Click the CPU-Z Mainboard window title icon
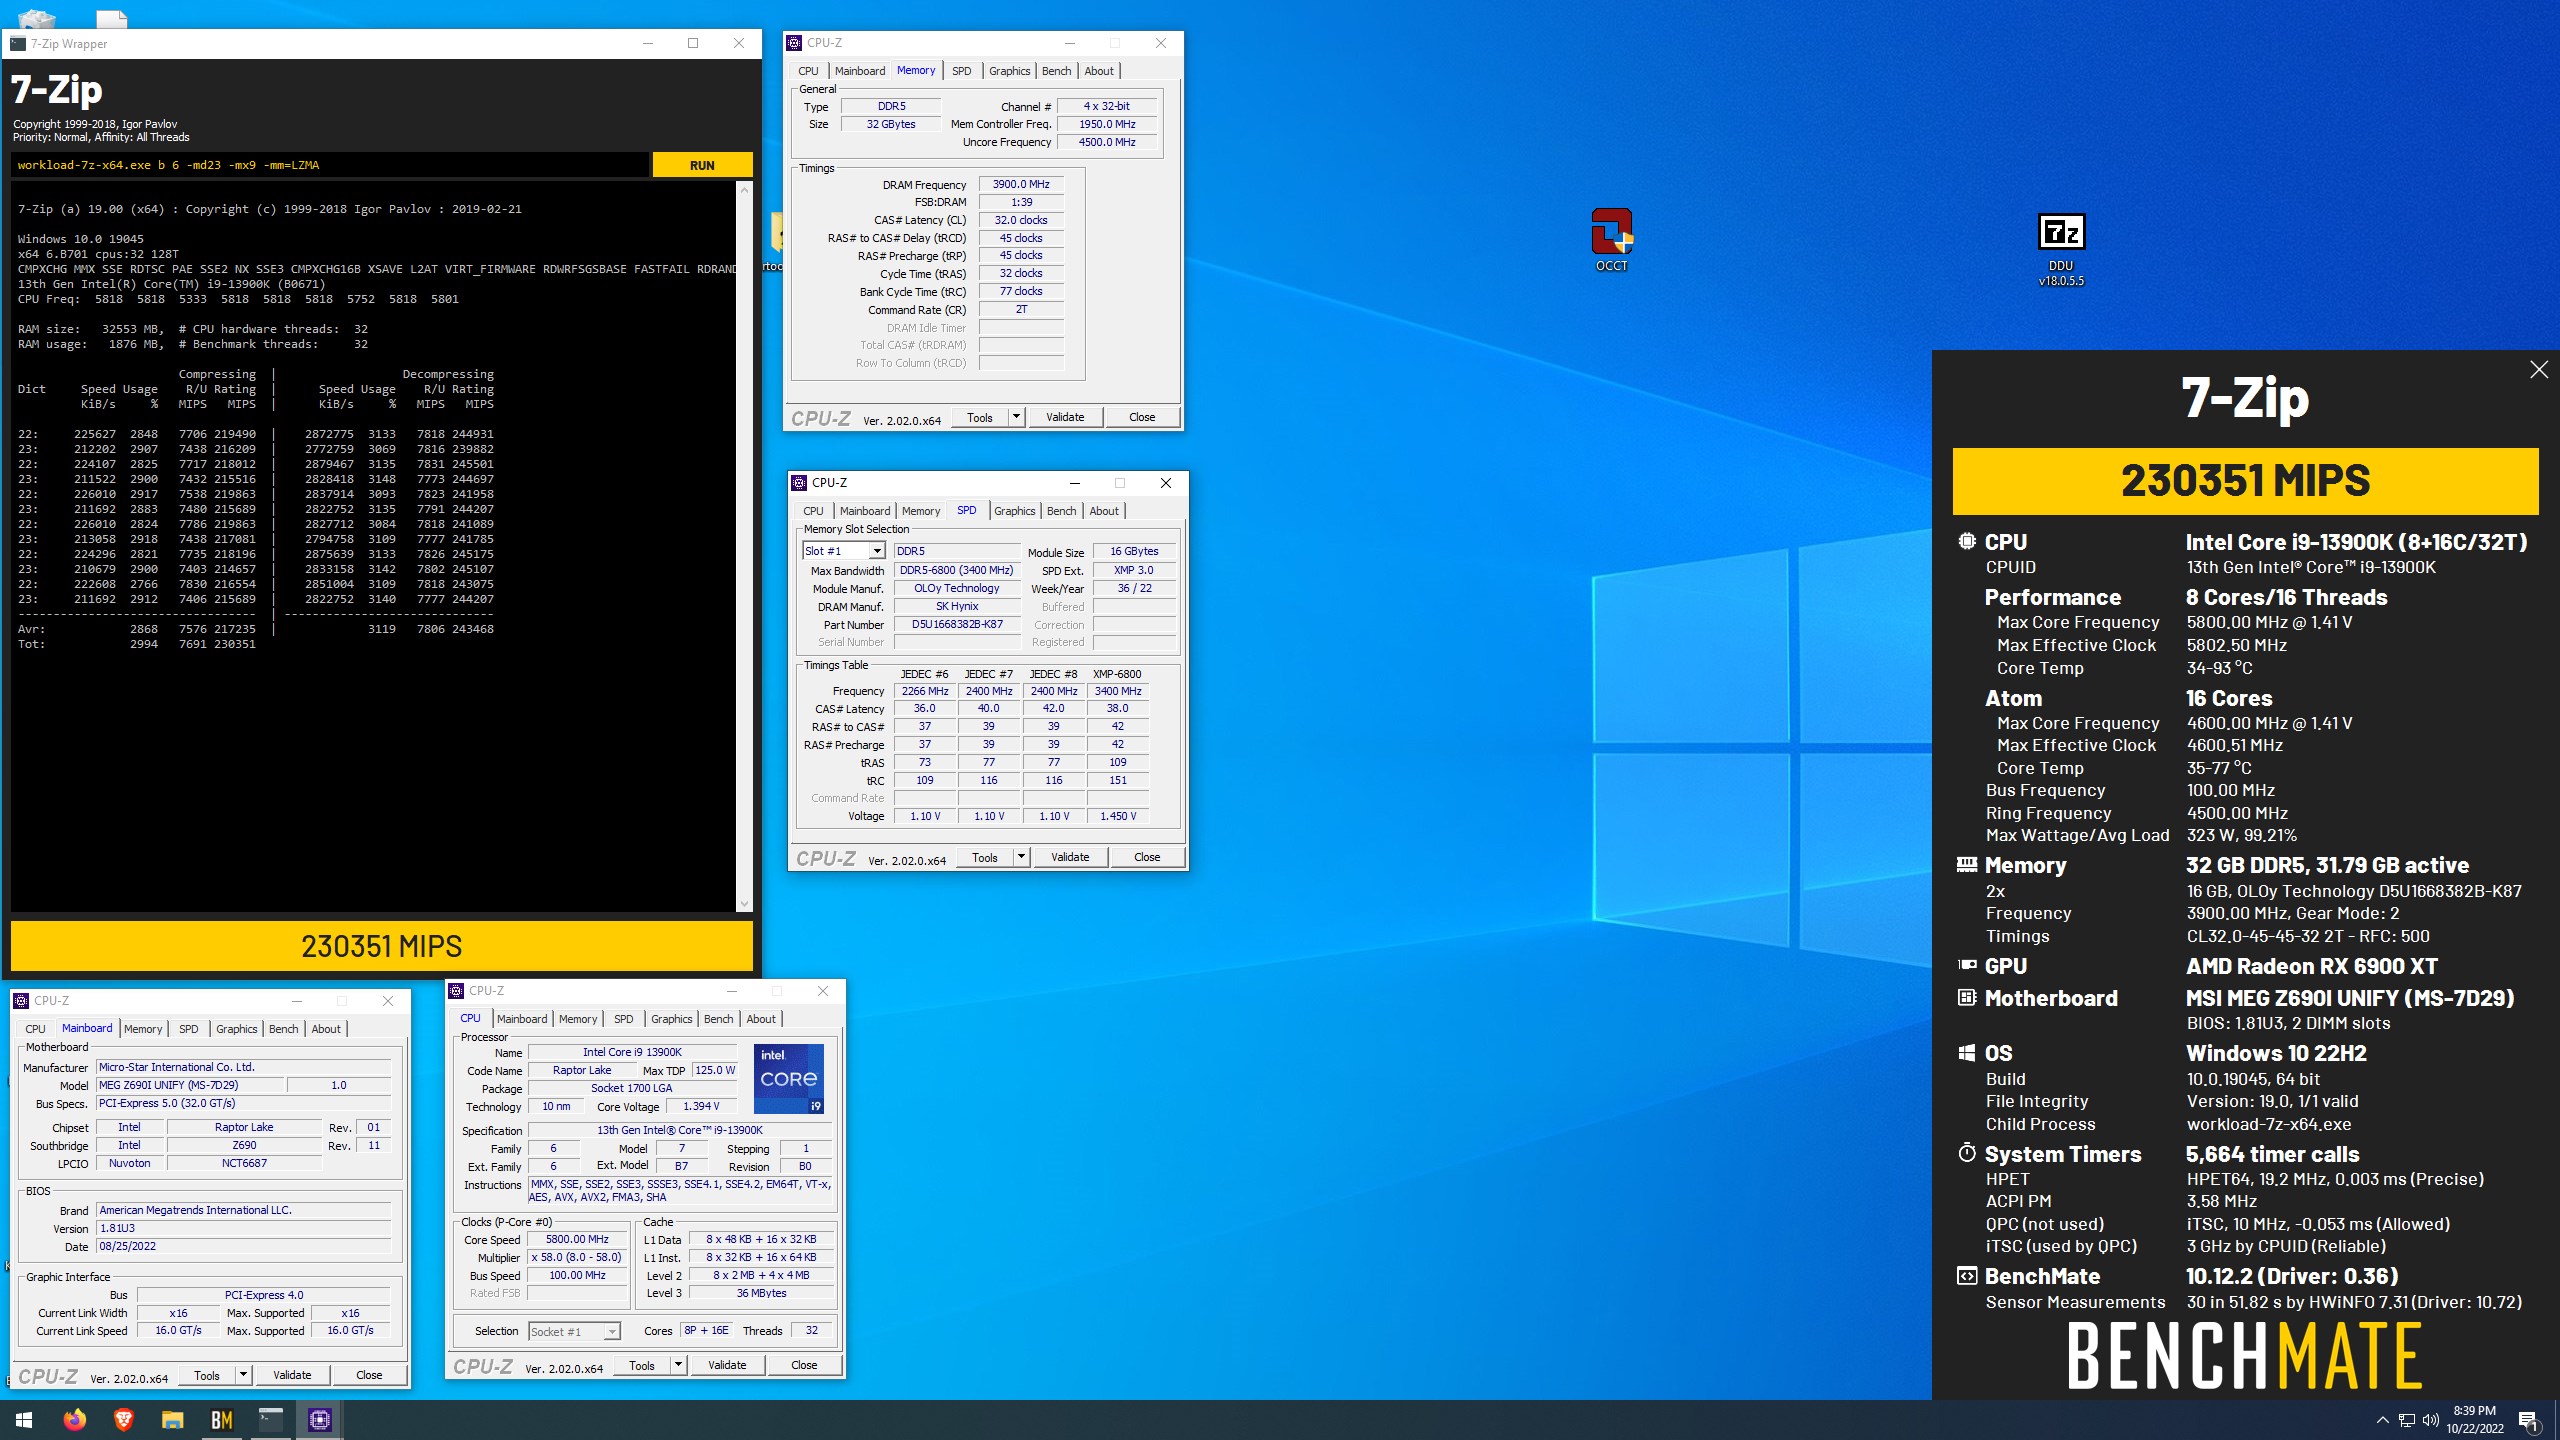Viewport: 2560px width, 1440px height. pos(21,1001)
